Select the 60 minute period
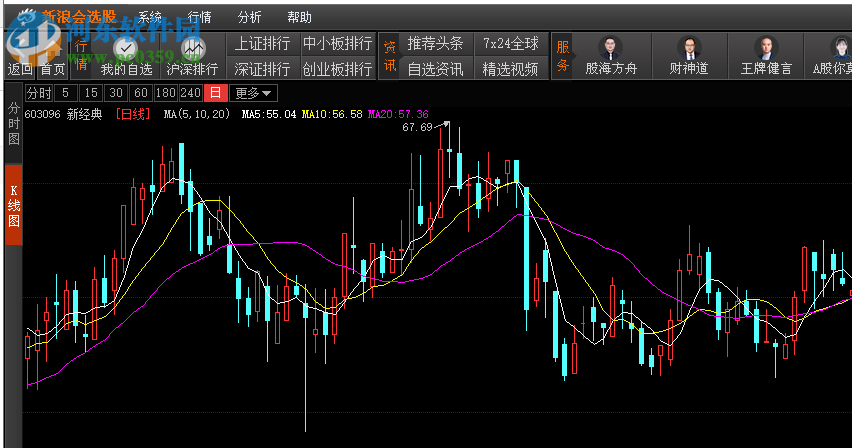 pos(141,93)
